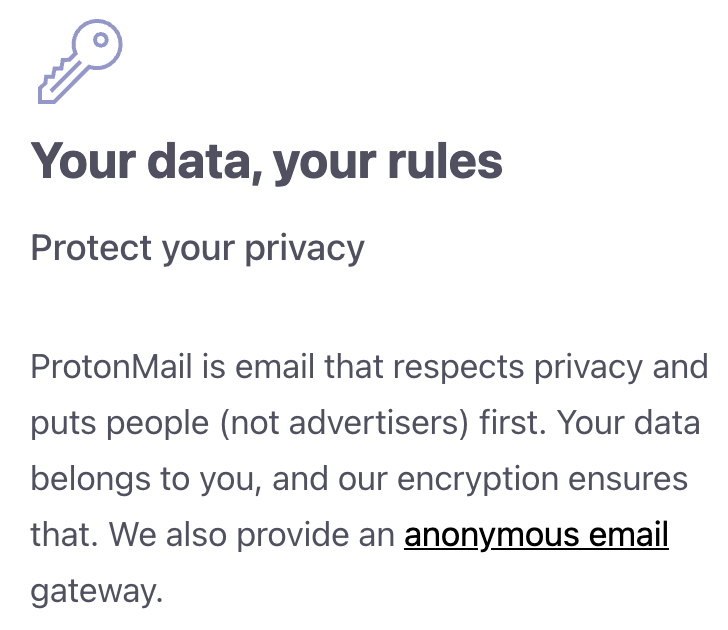Click the word "gateway." ending the paragraph
The image size is (728, 630).
click(x=96, y=591)
